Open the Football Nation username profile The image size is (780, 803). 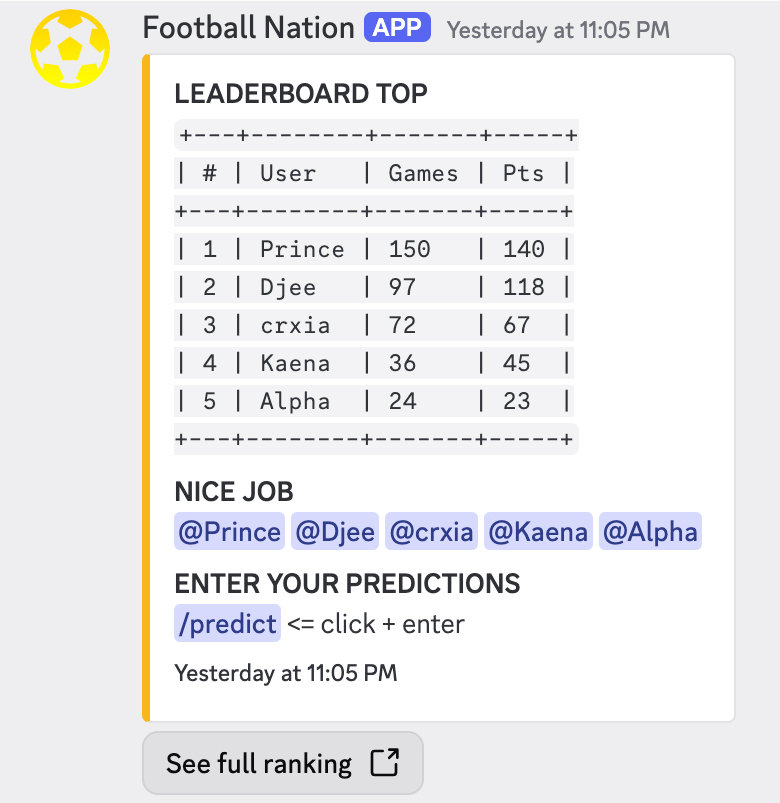click(x=248, y=28)
